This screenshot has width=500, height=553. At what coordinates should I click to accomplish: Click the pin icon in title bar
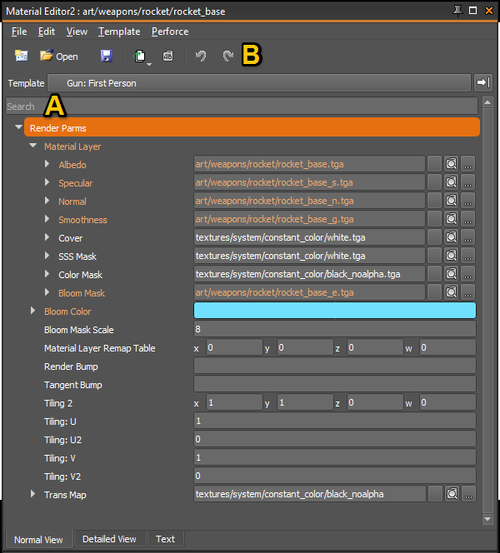point(458,11)
